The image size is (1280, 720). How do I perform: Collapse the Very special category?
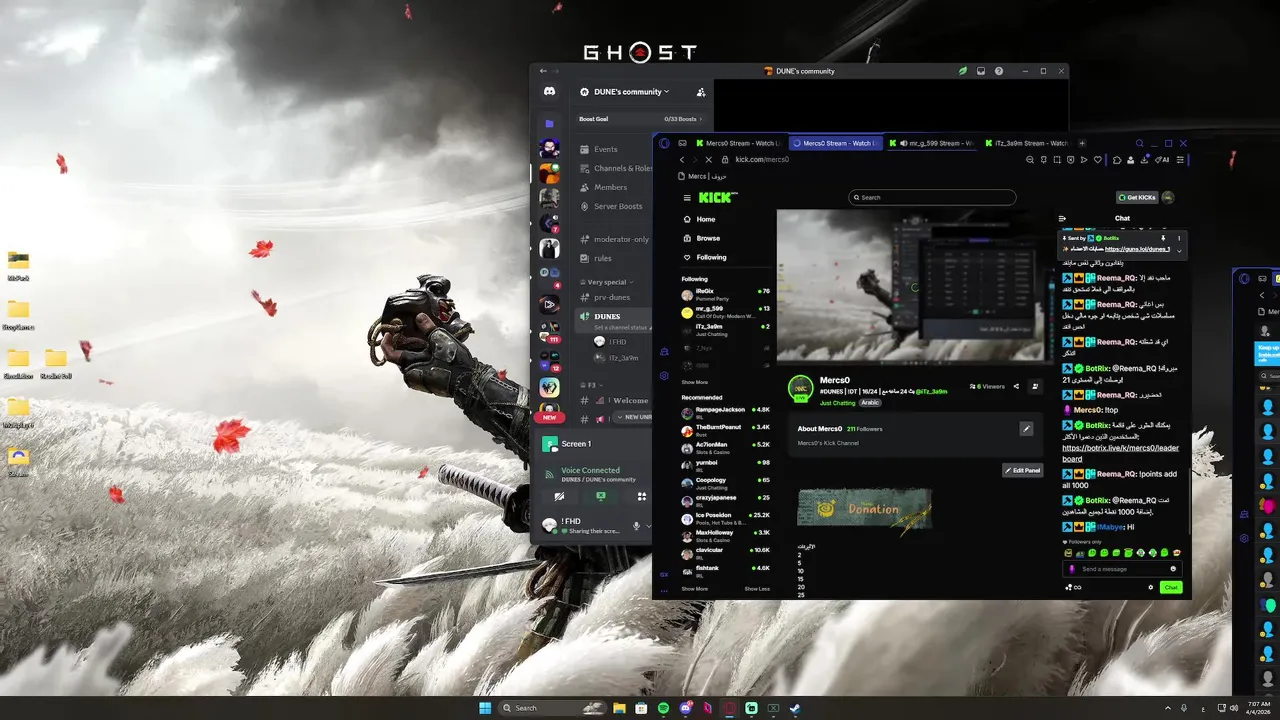605,282
